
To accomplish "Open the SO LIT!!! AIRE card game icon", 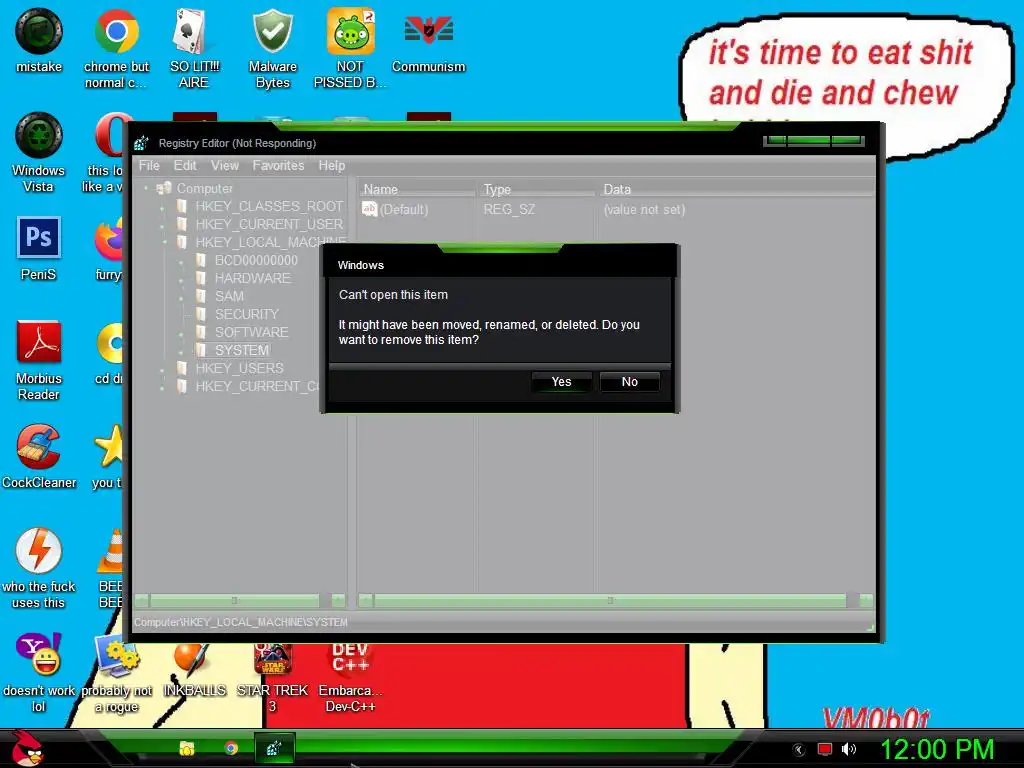I will pos(194,48).
